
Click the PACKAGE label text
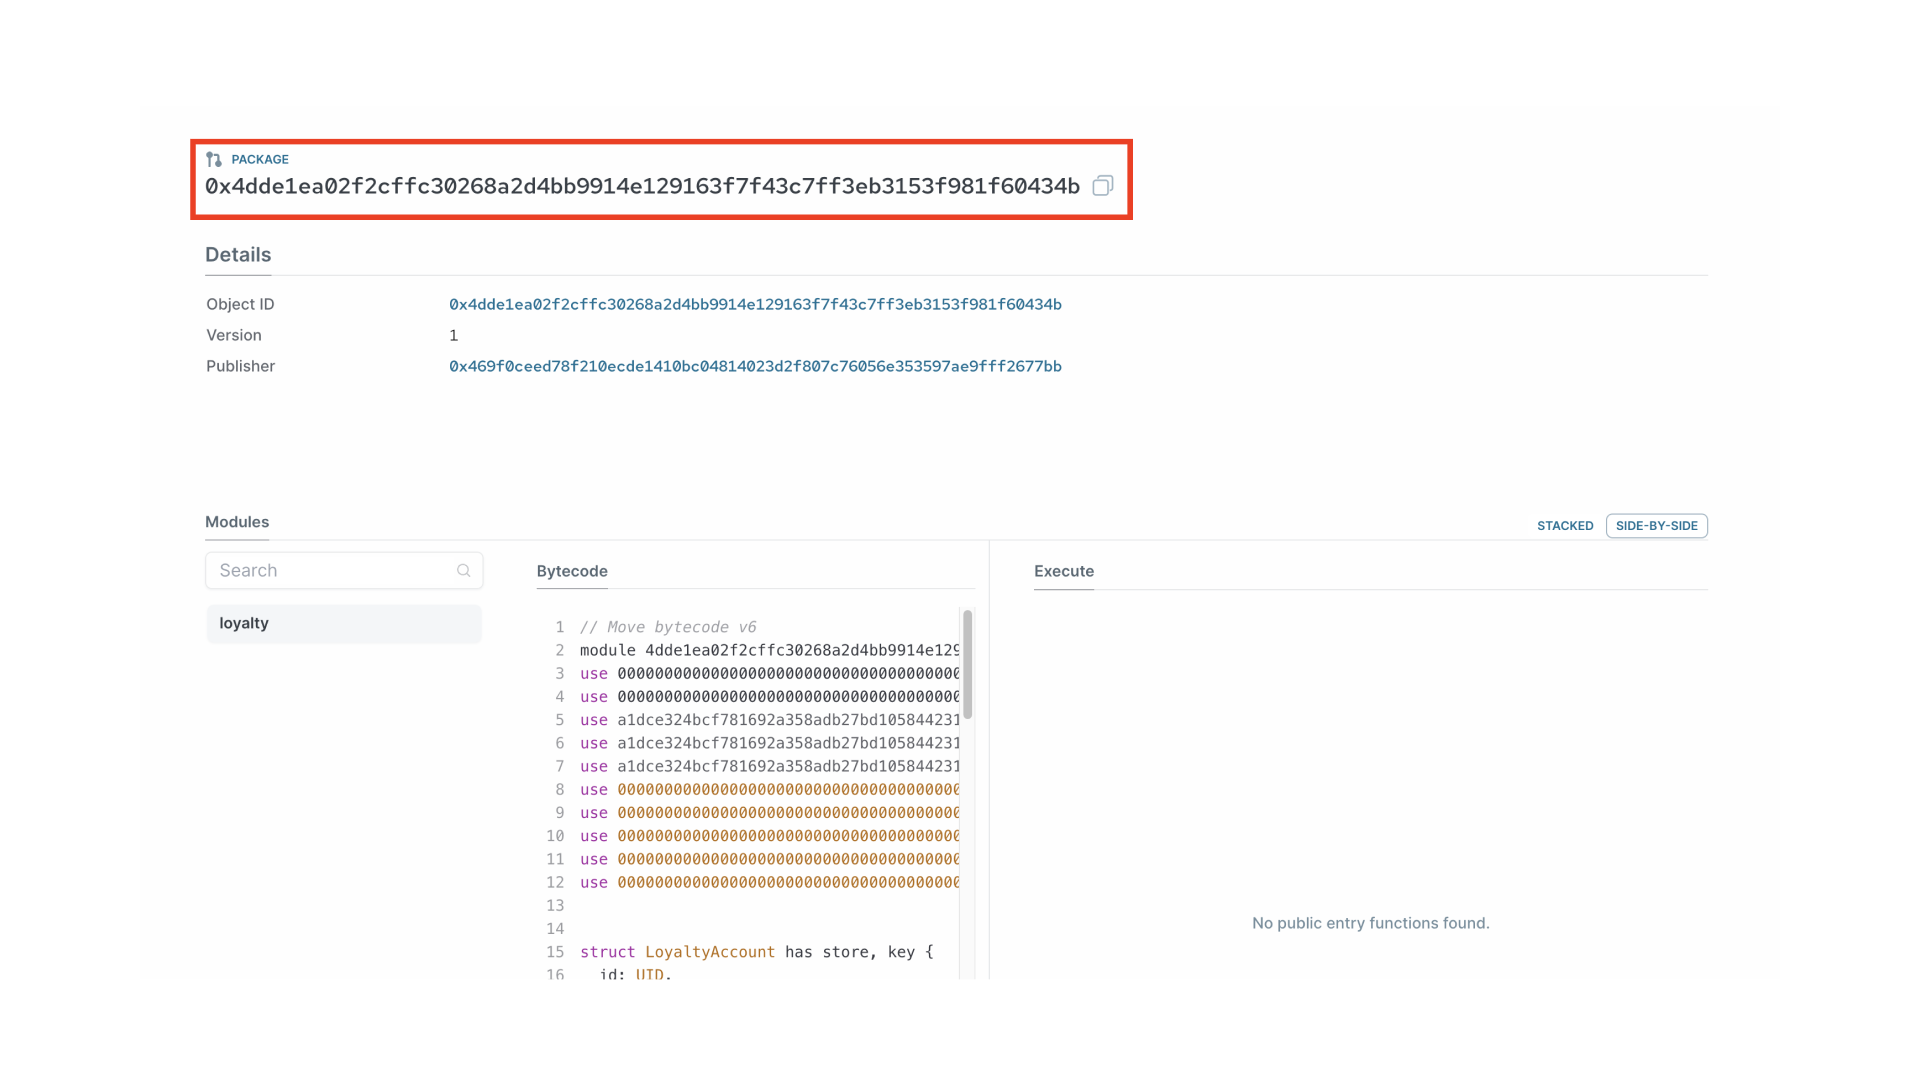coord(260,160)
